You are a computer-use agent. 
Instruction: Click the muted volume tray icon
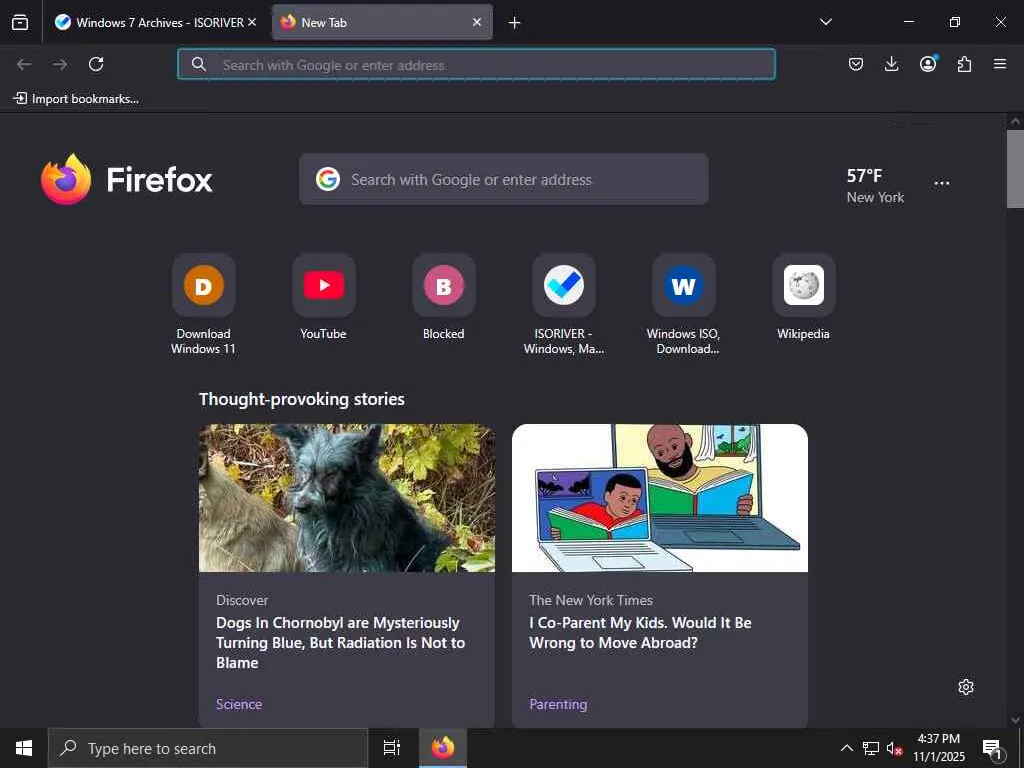pos(894,748)
